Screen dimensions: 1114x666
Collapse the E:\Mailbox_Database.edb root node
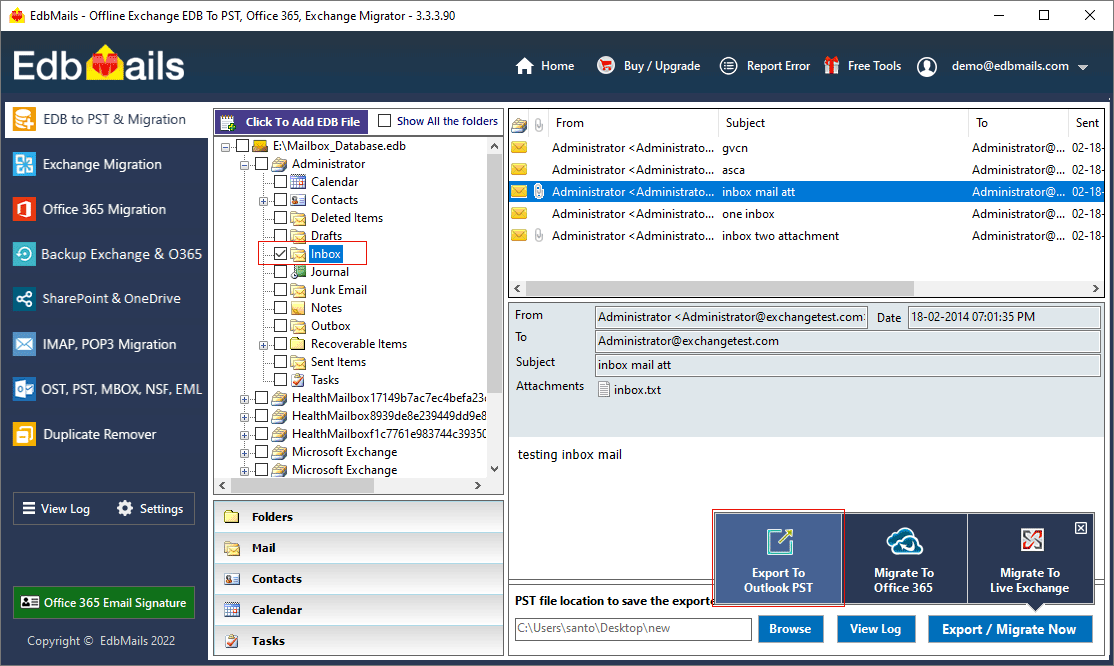coord(225,147)
